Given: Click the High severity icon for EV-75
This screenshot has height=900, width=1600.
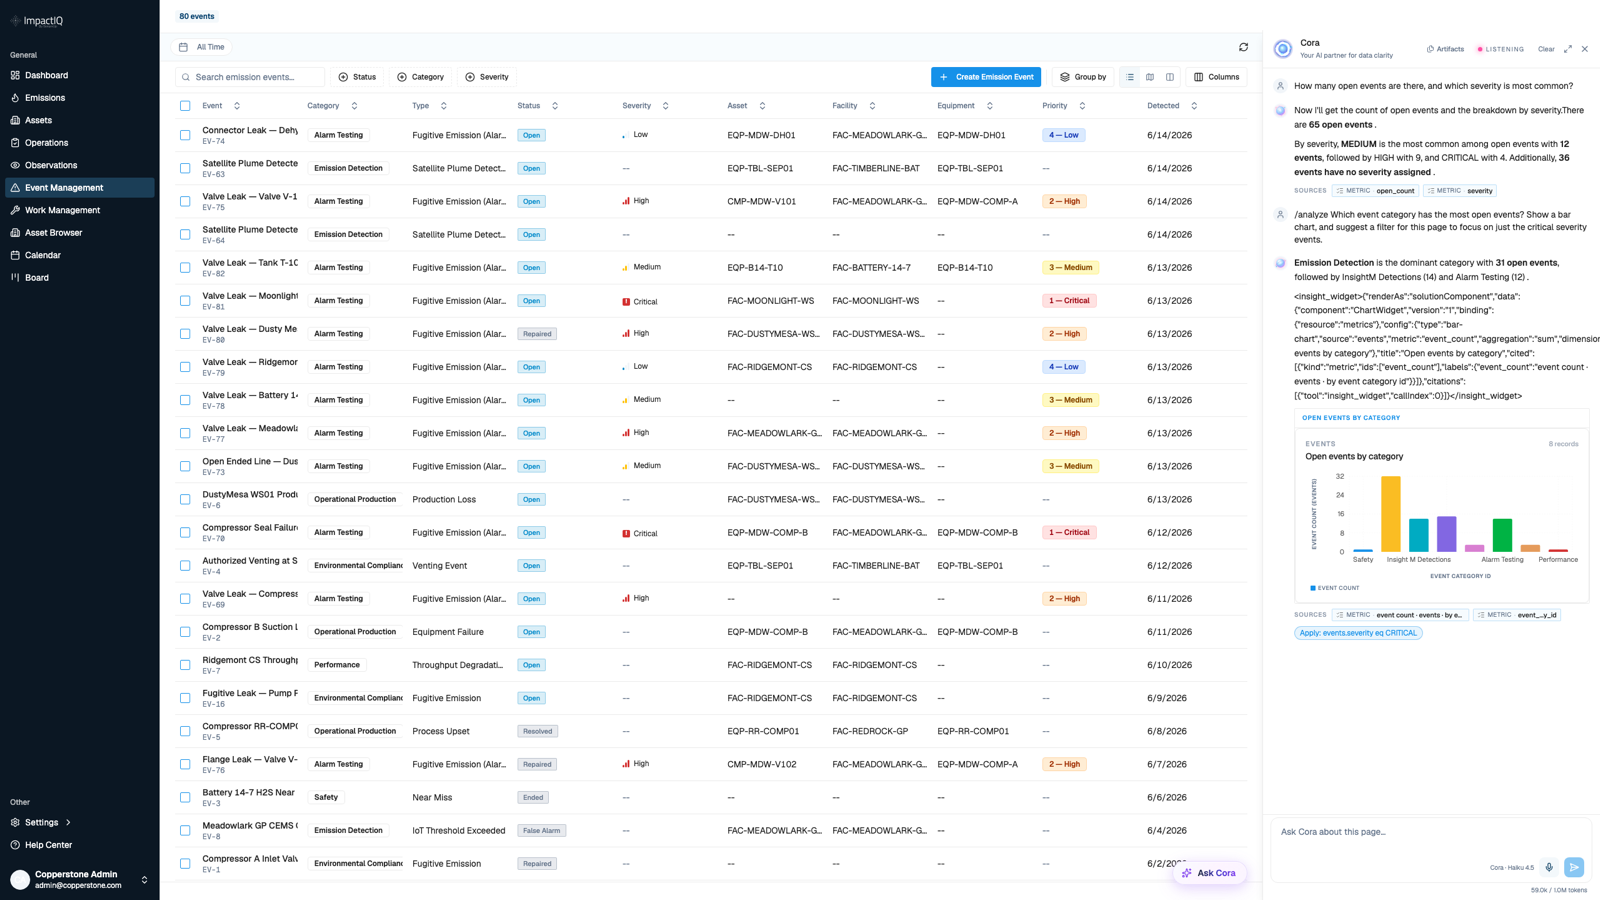Looking at the screenshot, I should point(626,201).
